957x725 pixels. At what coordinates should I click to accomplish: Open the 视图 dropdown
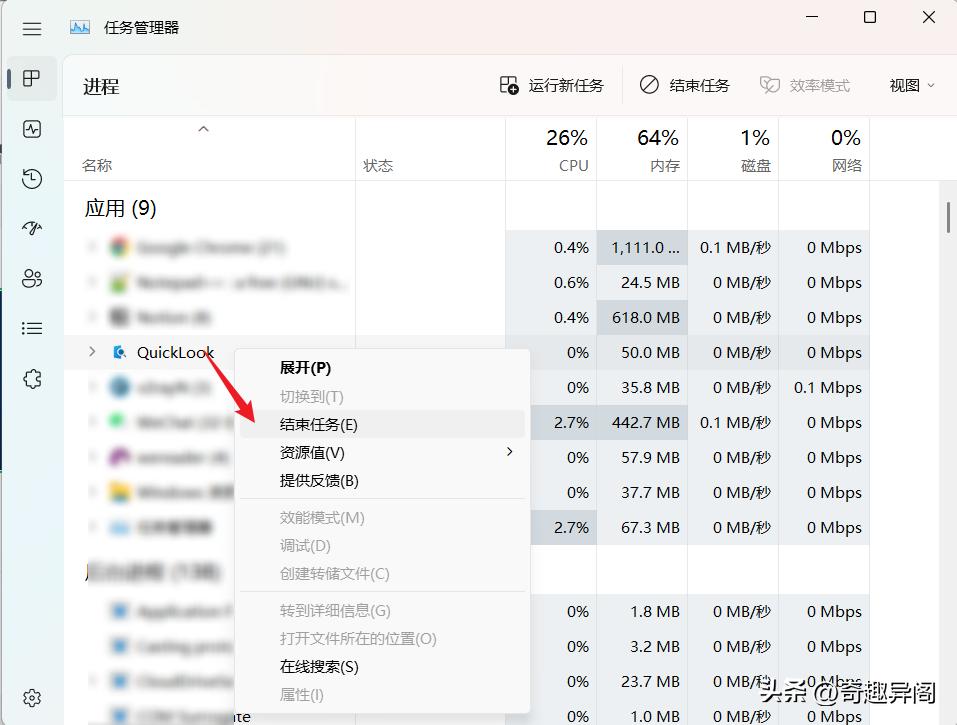coord(908,85)
